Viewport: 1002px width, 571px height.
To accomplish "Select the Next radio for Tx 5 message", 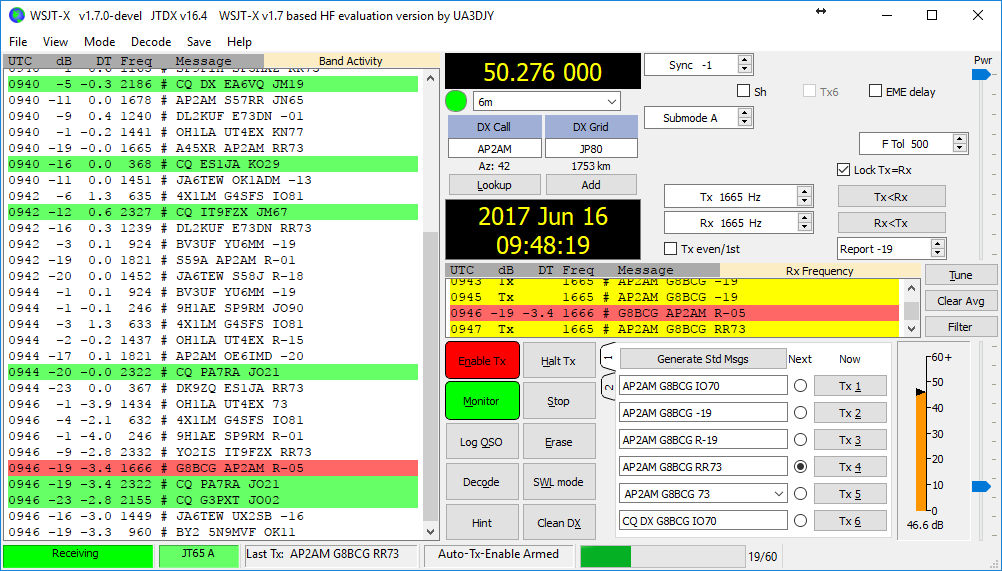I will click(x=800, y=494).
